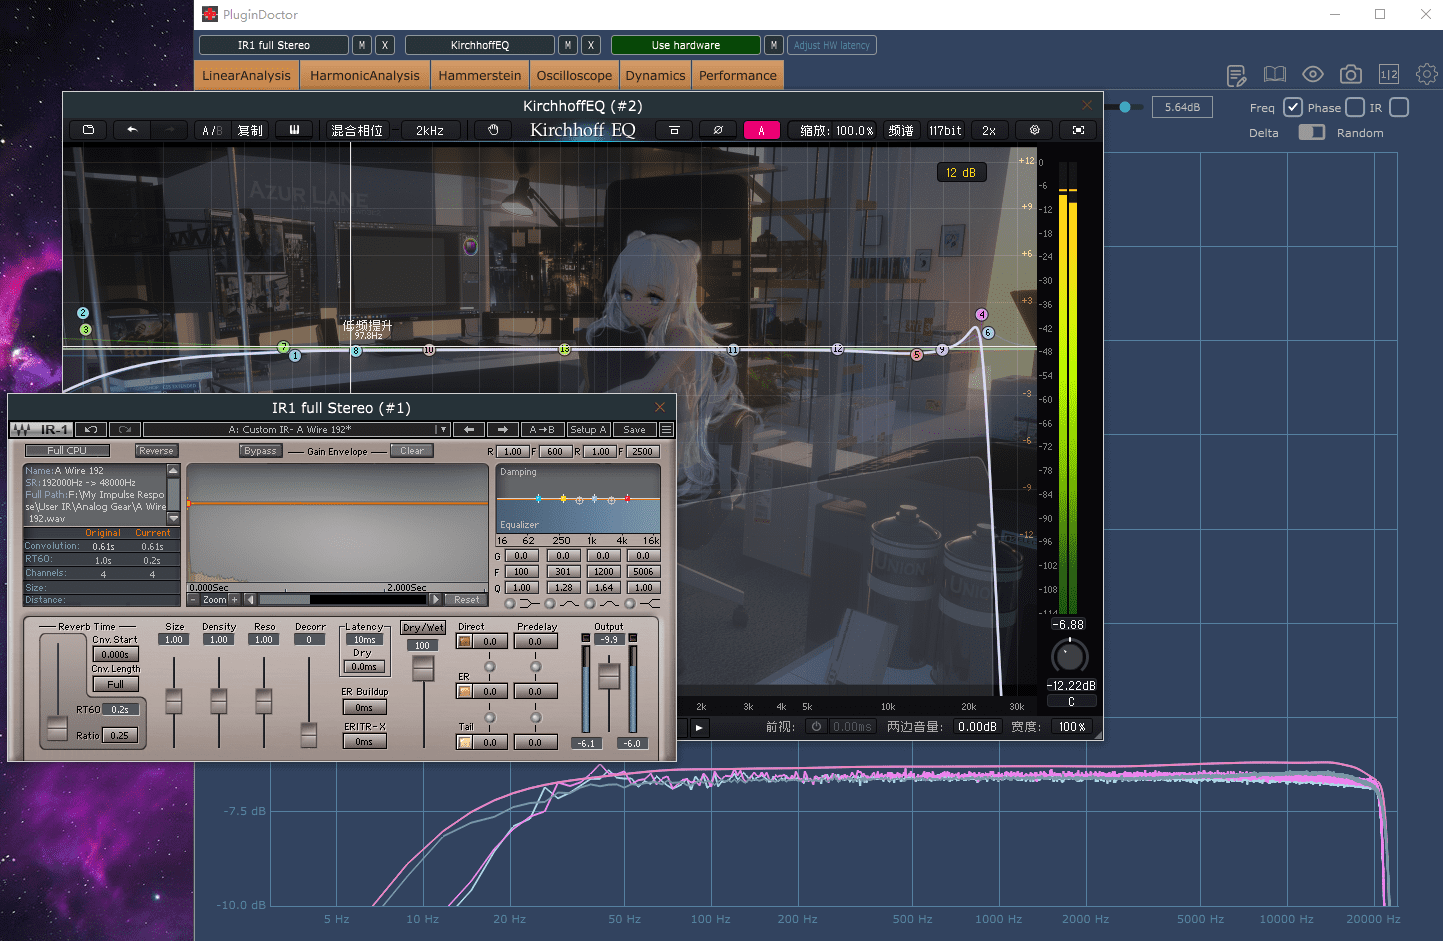Viewport: 1443px width, 941px height.
Task: Open KirchhoffEQ preset folder icon
Action: [x=88, y=130]
